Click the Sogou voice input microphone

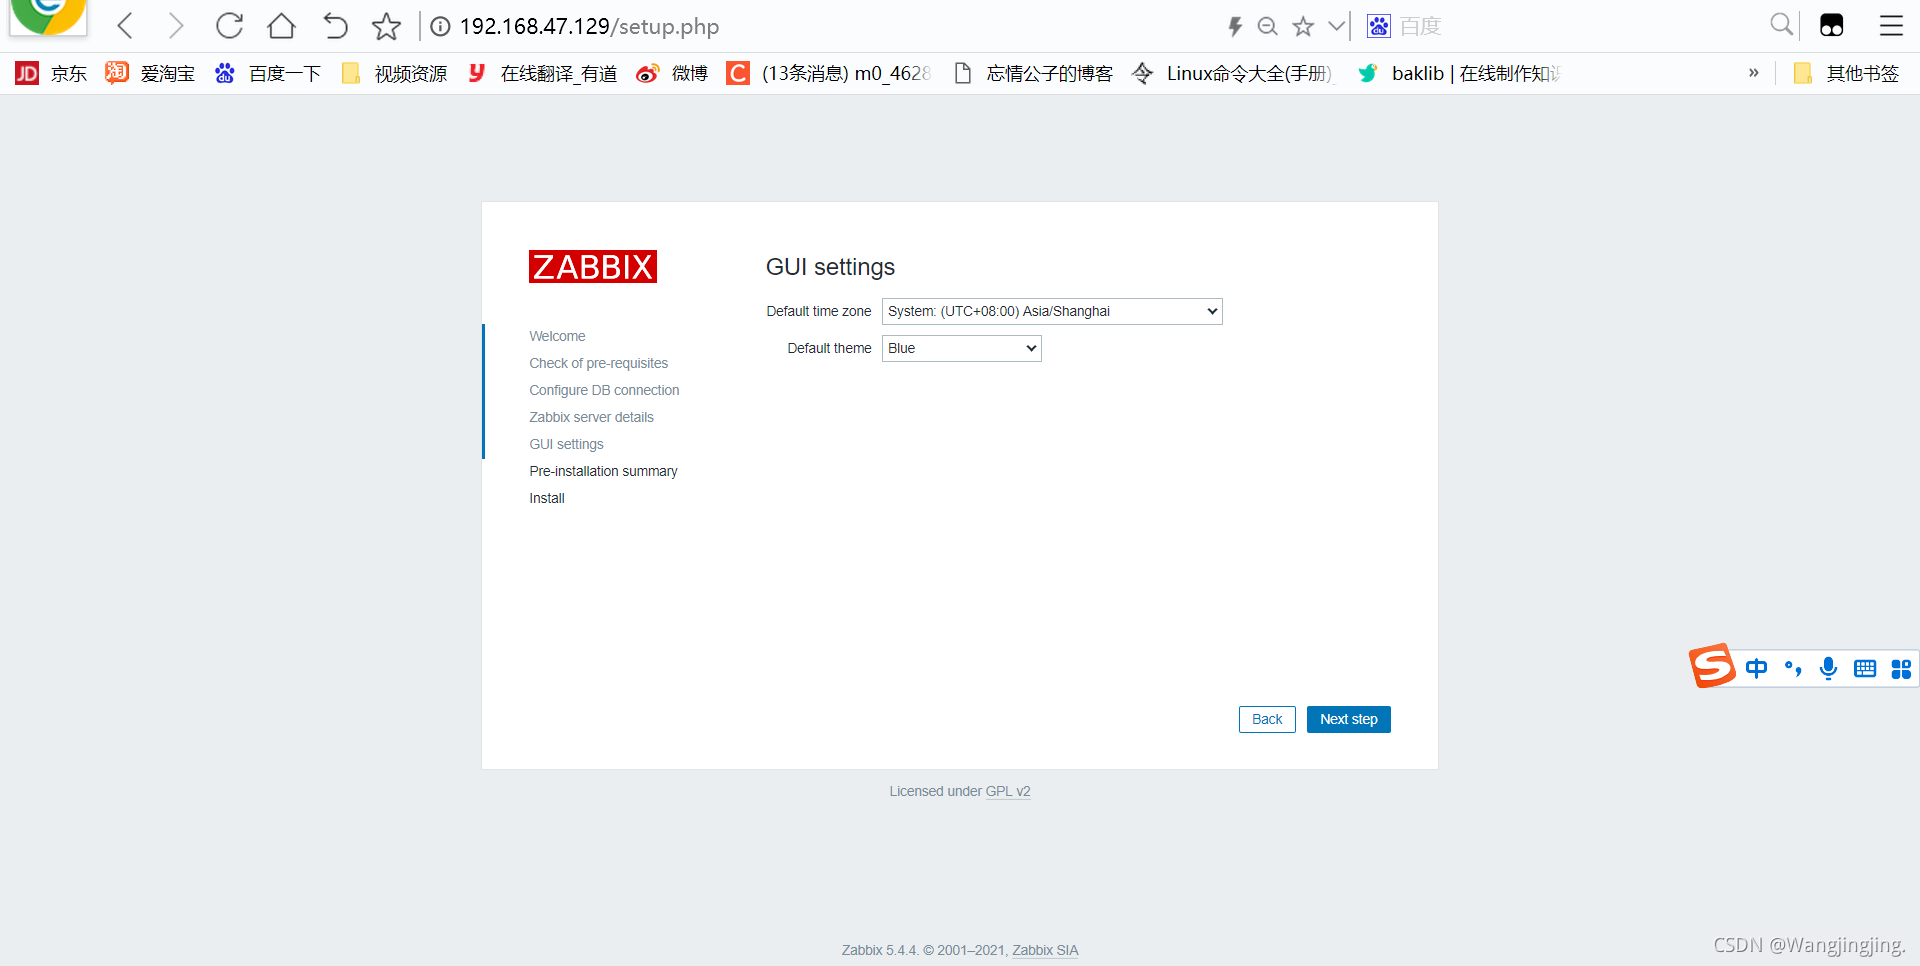pos(1828,668)
